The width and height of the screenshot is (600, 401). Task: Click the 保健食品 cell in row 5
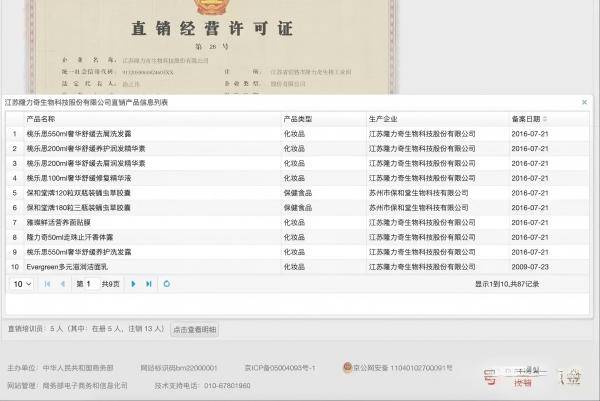298,193
